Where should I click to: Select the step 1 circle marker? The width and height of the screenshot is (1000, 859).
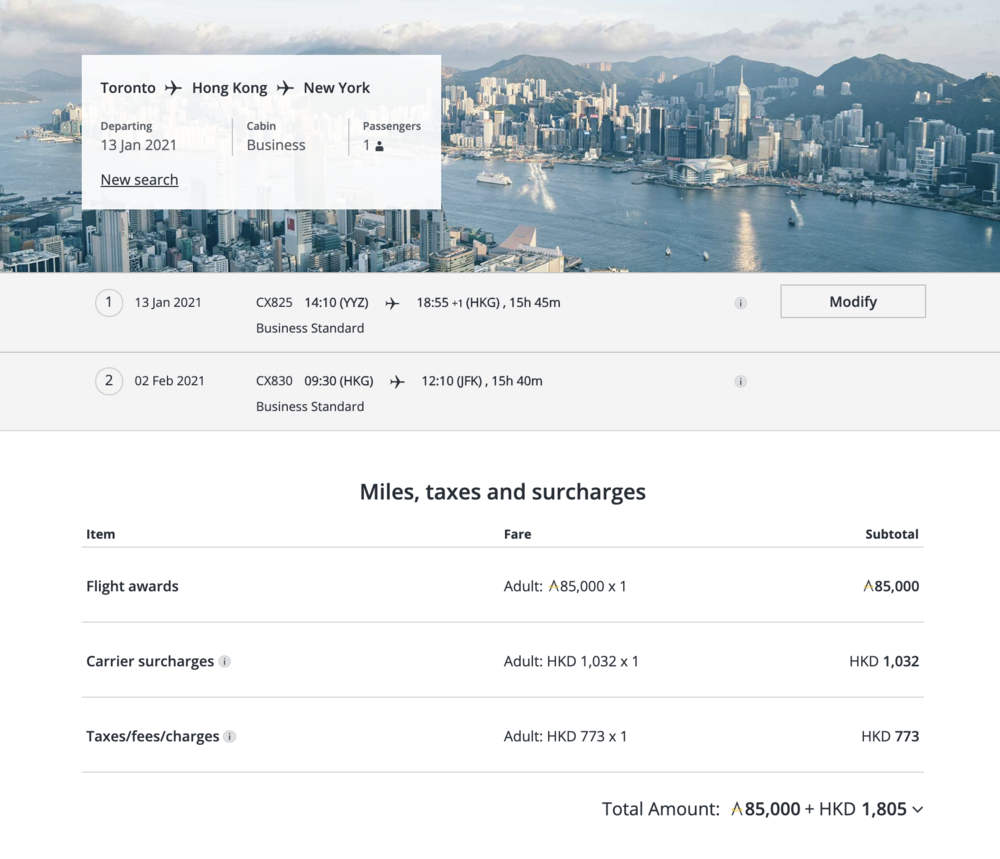109,302
